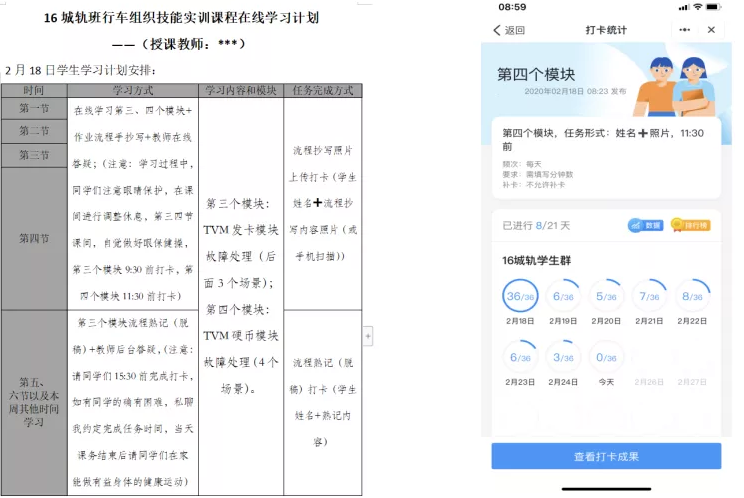Click the small plus handle beside the table
The width and height of the screenshot is (744, 498).
coord(367,336)
